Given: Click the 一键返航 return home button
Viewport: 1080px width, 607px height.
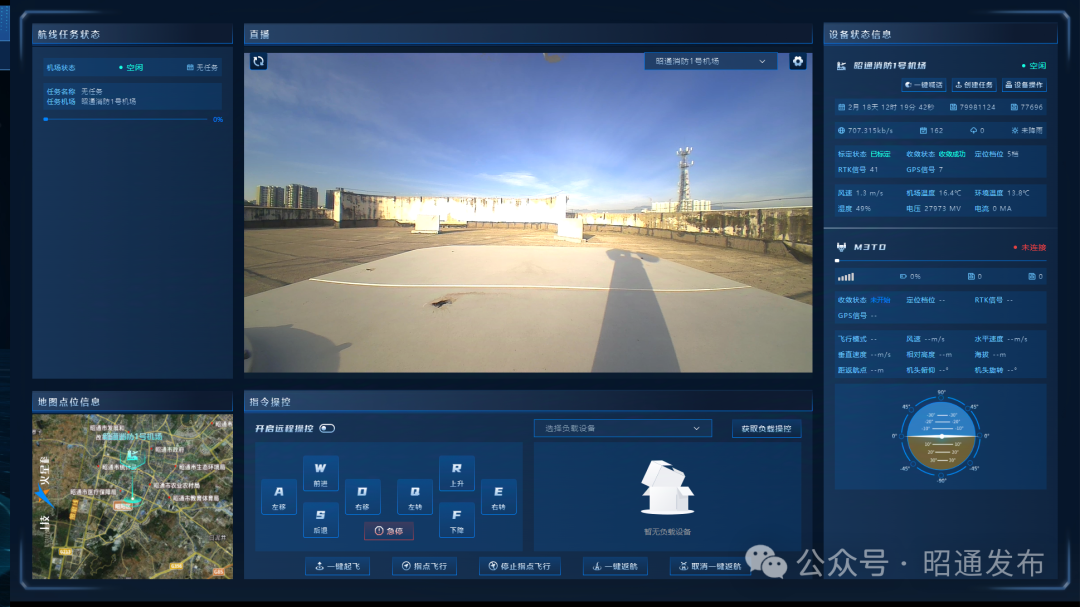Looking at the screenshot, I should tap(615, 566).
